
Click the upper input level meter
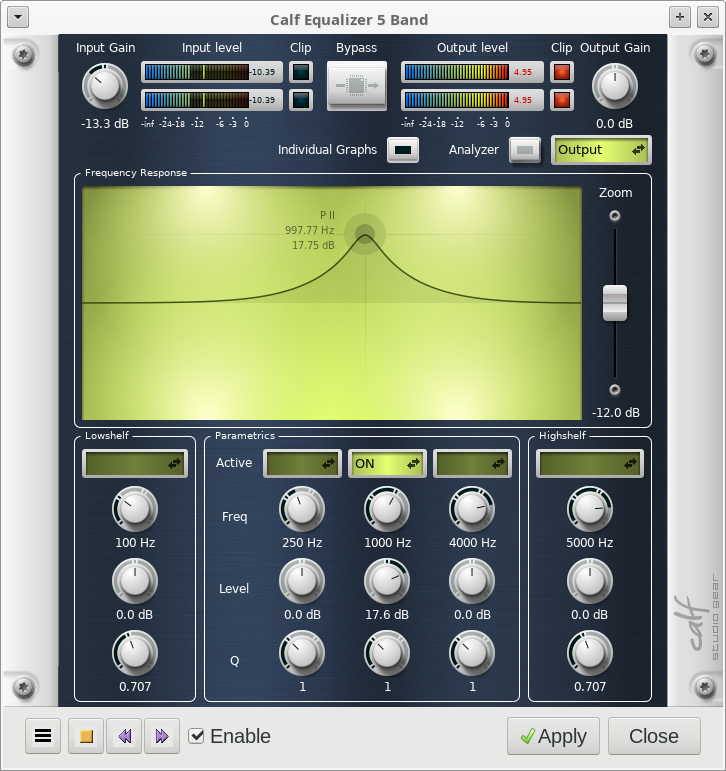[212, 72]
